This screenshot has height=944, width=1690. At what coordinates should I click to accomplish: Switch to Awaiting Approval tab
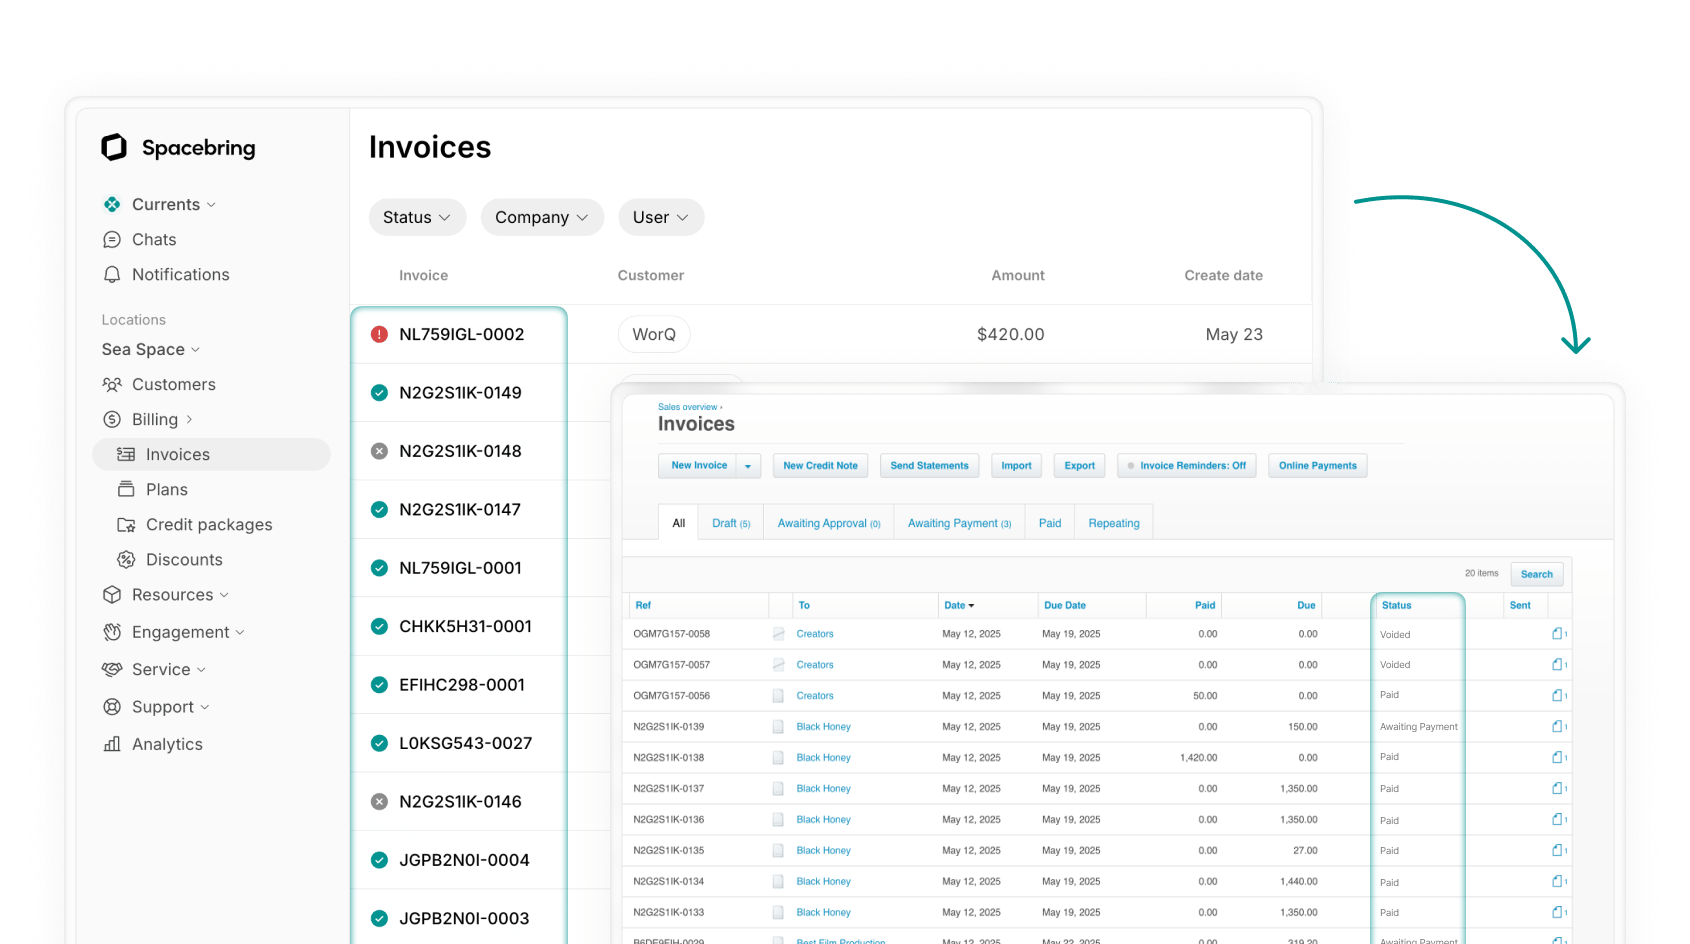click(829, 523)
